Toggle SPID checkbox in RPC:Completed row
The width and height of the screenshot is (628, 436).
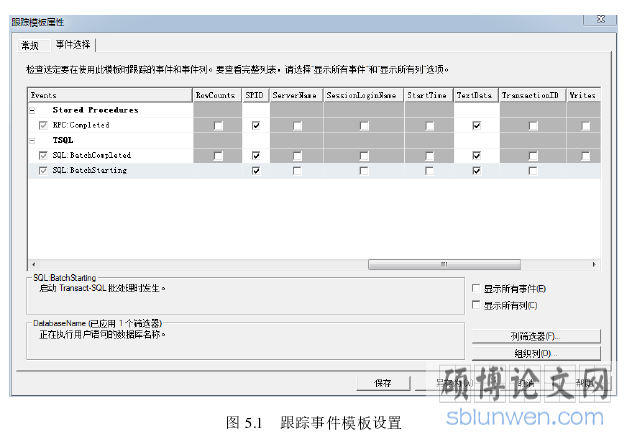[256, 126]
